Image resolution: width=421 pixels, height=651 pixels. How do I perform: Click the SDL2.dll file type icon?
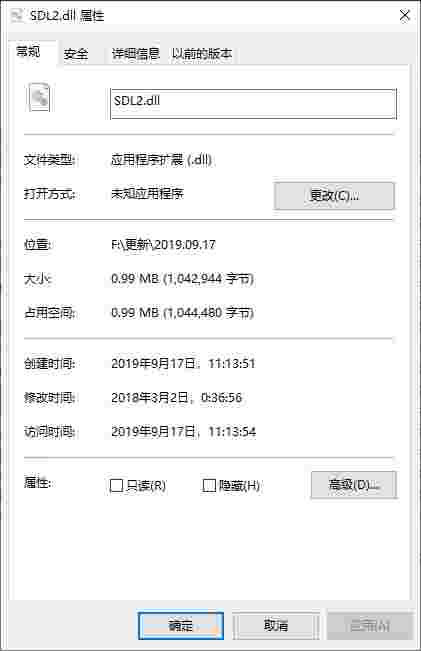(x=39, y=98)
